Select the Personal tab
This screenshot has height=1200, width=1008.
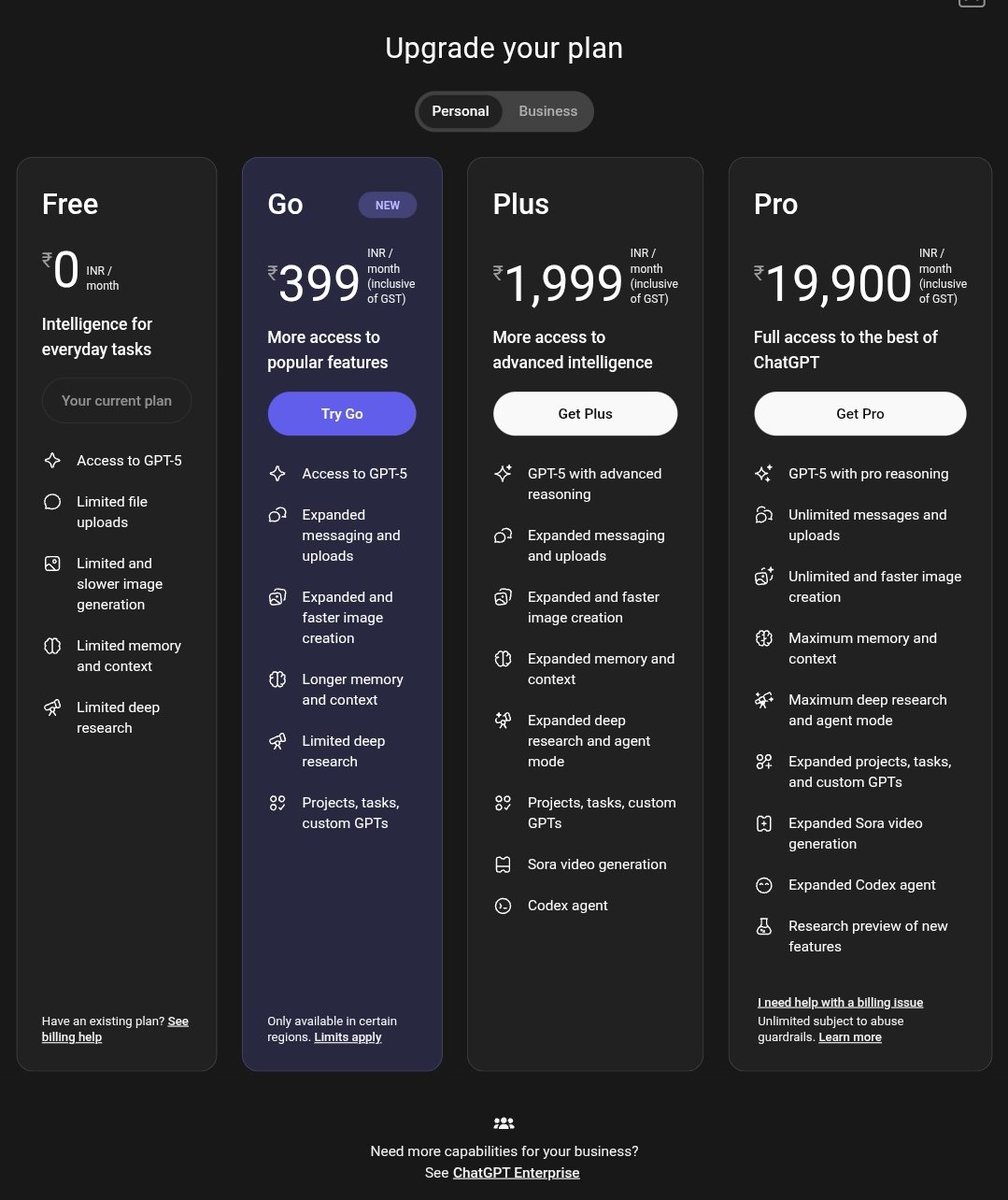click(461, 111)
